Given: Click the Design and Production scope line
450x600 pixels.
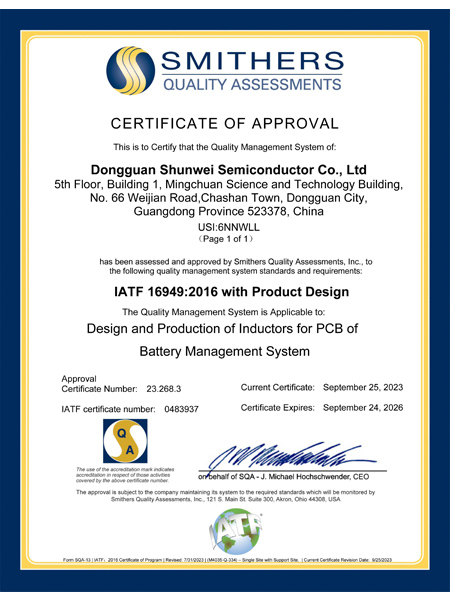Looking at the screenshot, I should point(222,329).
